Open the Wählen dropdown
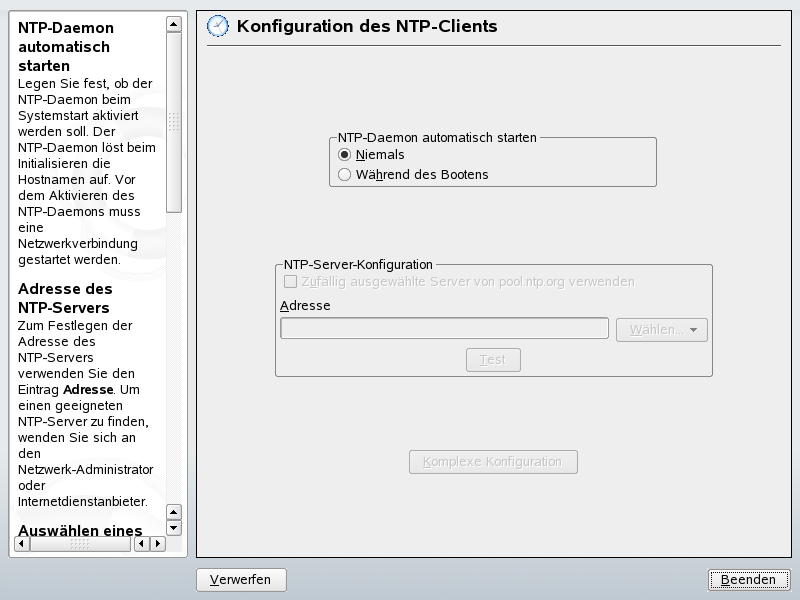The image size is (800, 600). (661, 327)
